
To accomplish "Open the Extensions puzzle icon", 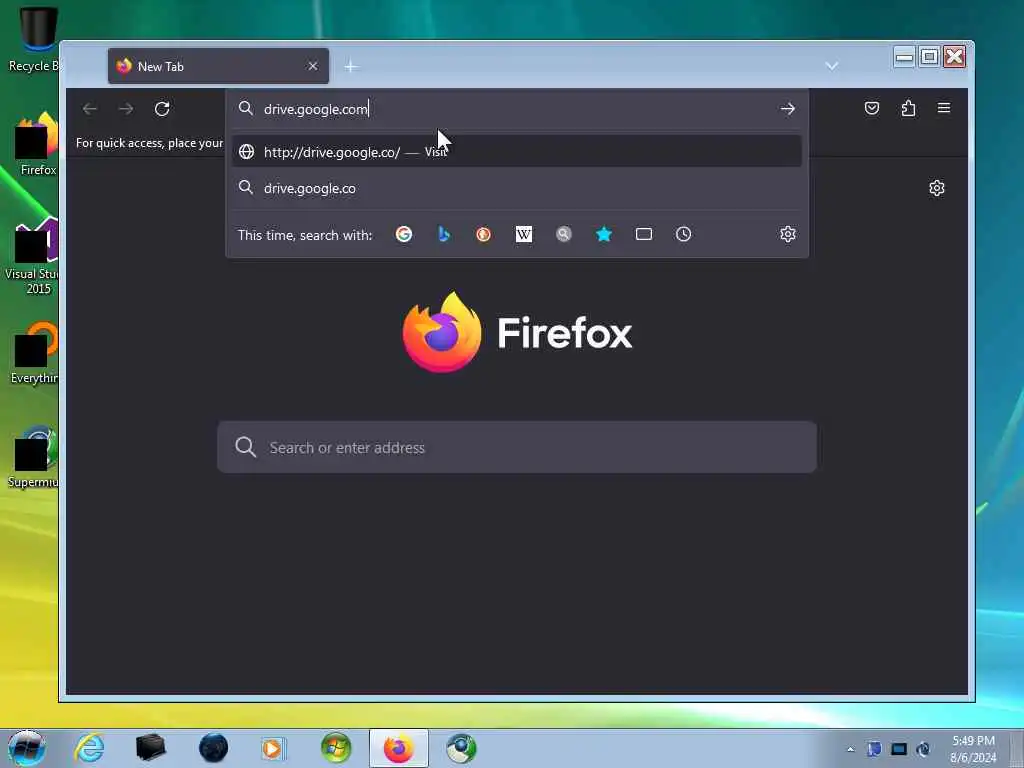I will [908, 108].
